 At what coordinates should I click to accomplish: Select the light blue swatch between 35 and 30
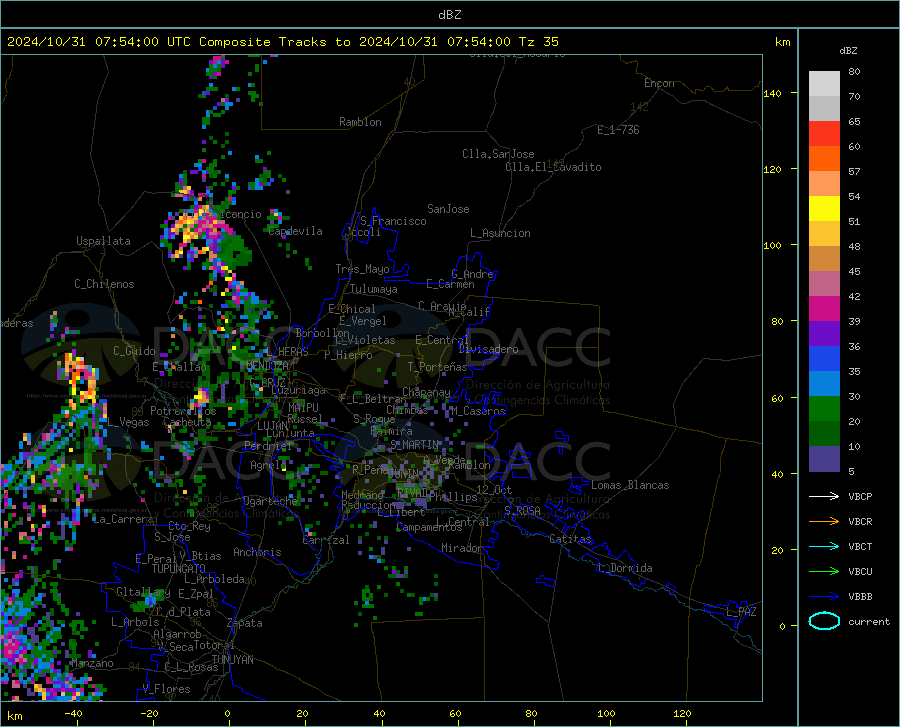pos(824,384)
